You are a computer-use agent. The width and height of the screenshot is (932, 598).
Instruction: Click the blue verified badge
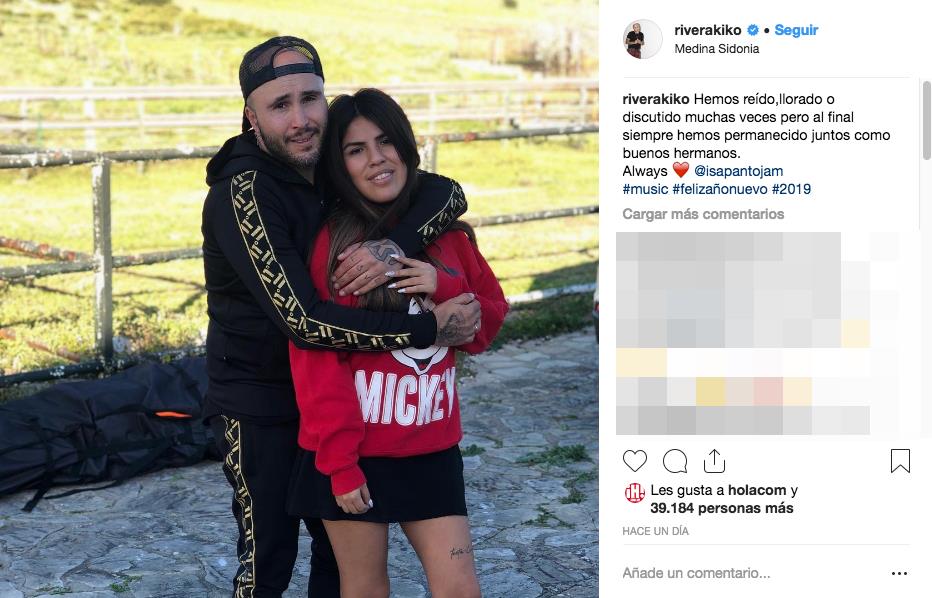(x=752, y=30)
